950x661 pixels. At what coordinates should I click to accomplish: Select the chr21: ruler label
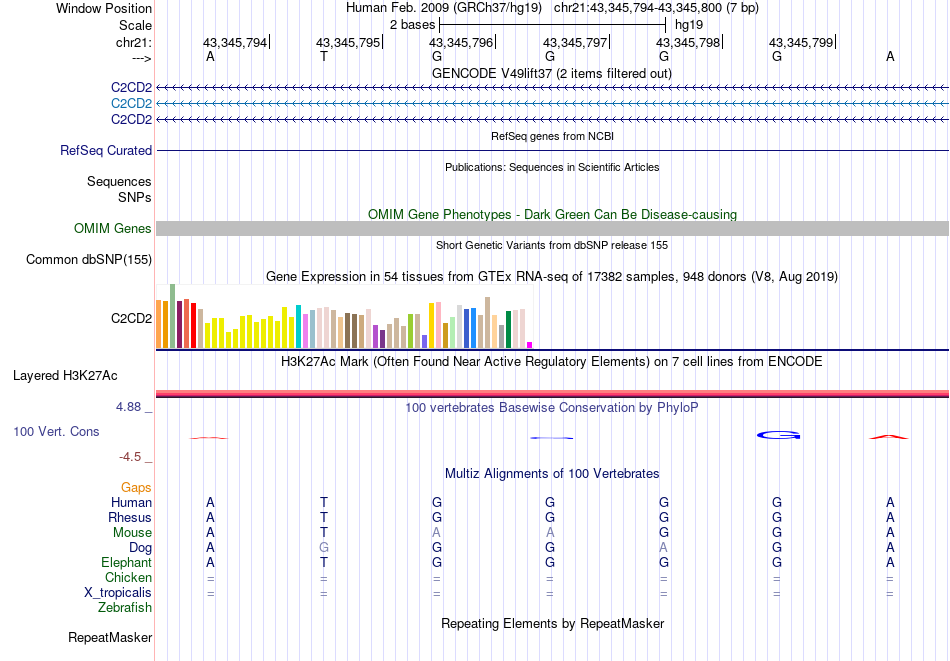133,42
